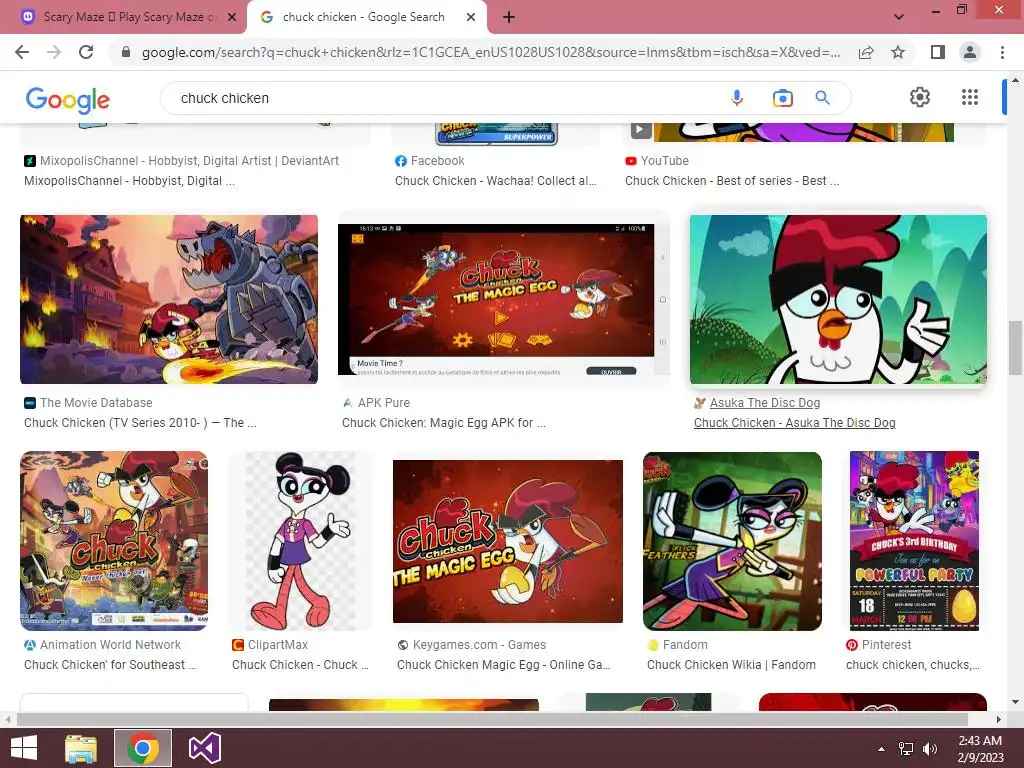This screenshot has height=768, width=1024.
Task: Go back to the previous page
Action: (x=22, y=52)
